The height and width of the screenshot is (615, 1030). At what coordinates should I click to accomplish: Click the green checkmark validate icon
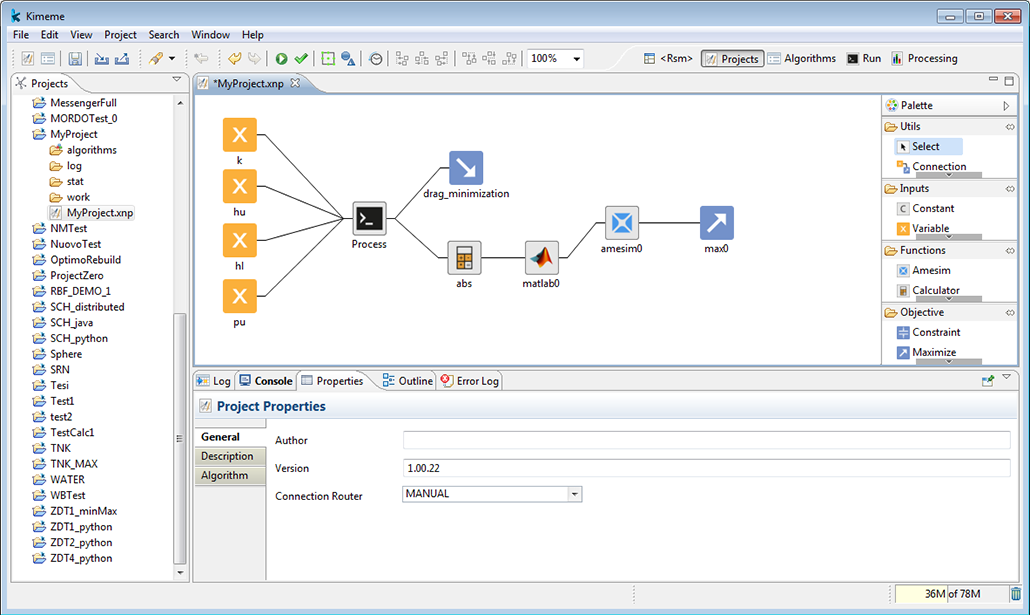(302, 58)
